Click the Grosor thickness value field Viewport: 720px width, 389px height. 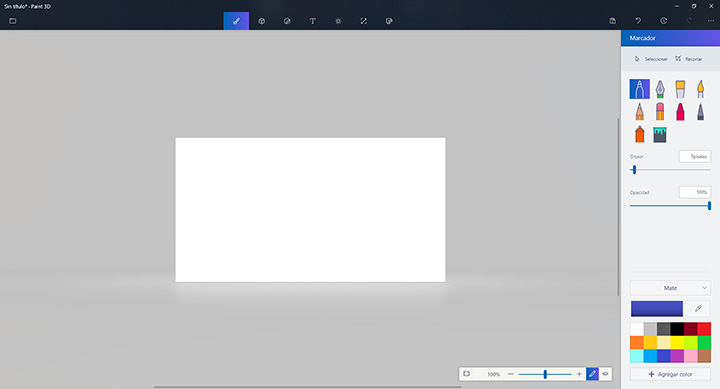tap(695, 156)
